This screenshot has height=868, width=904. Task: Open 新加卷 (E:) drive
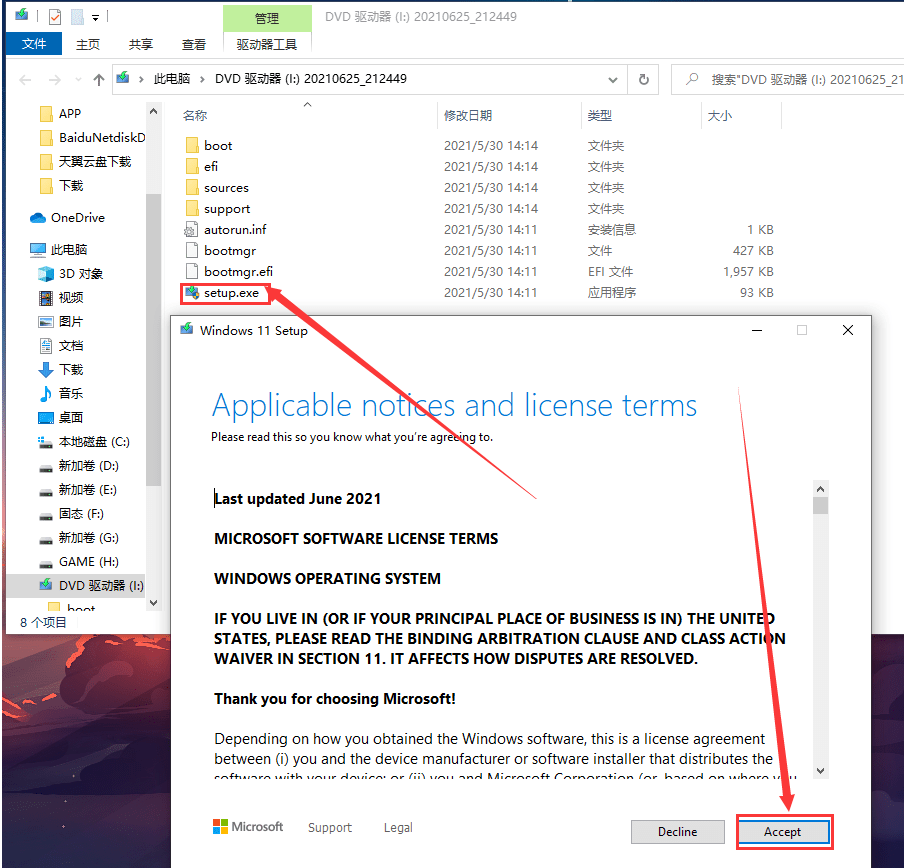(x=78, y=490)
